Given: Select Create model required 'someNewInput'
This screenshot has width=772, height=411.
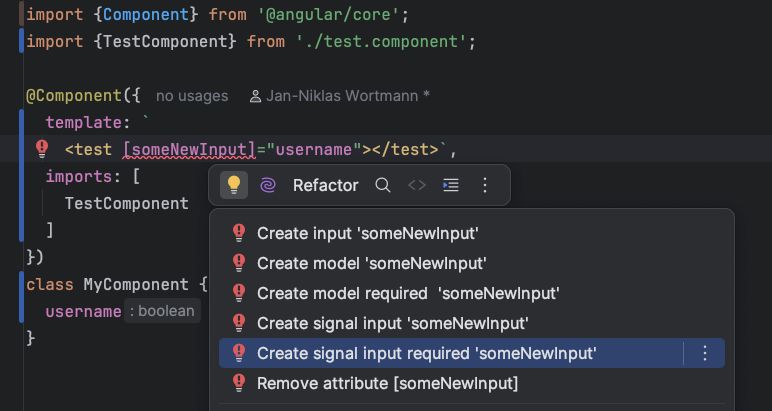Looking at the screenshot, I should coord(472,293).
